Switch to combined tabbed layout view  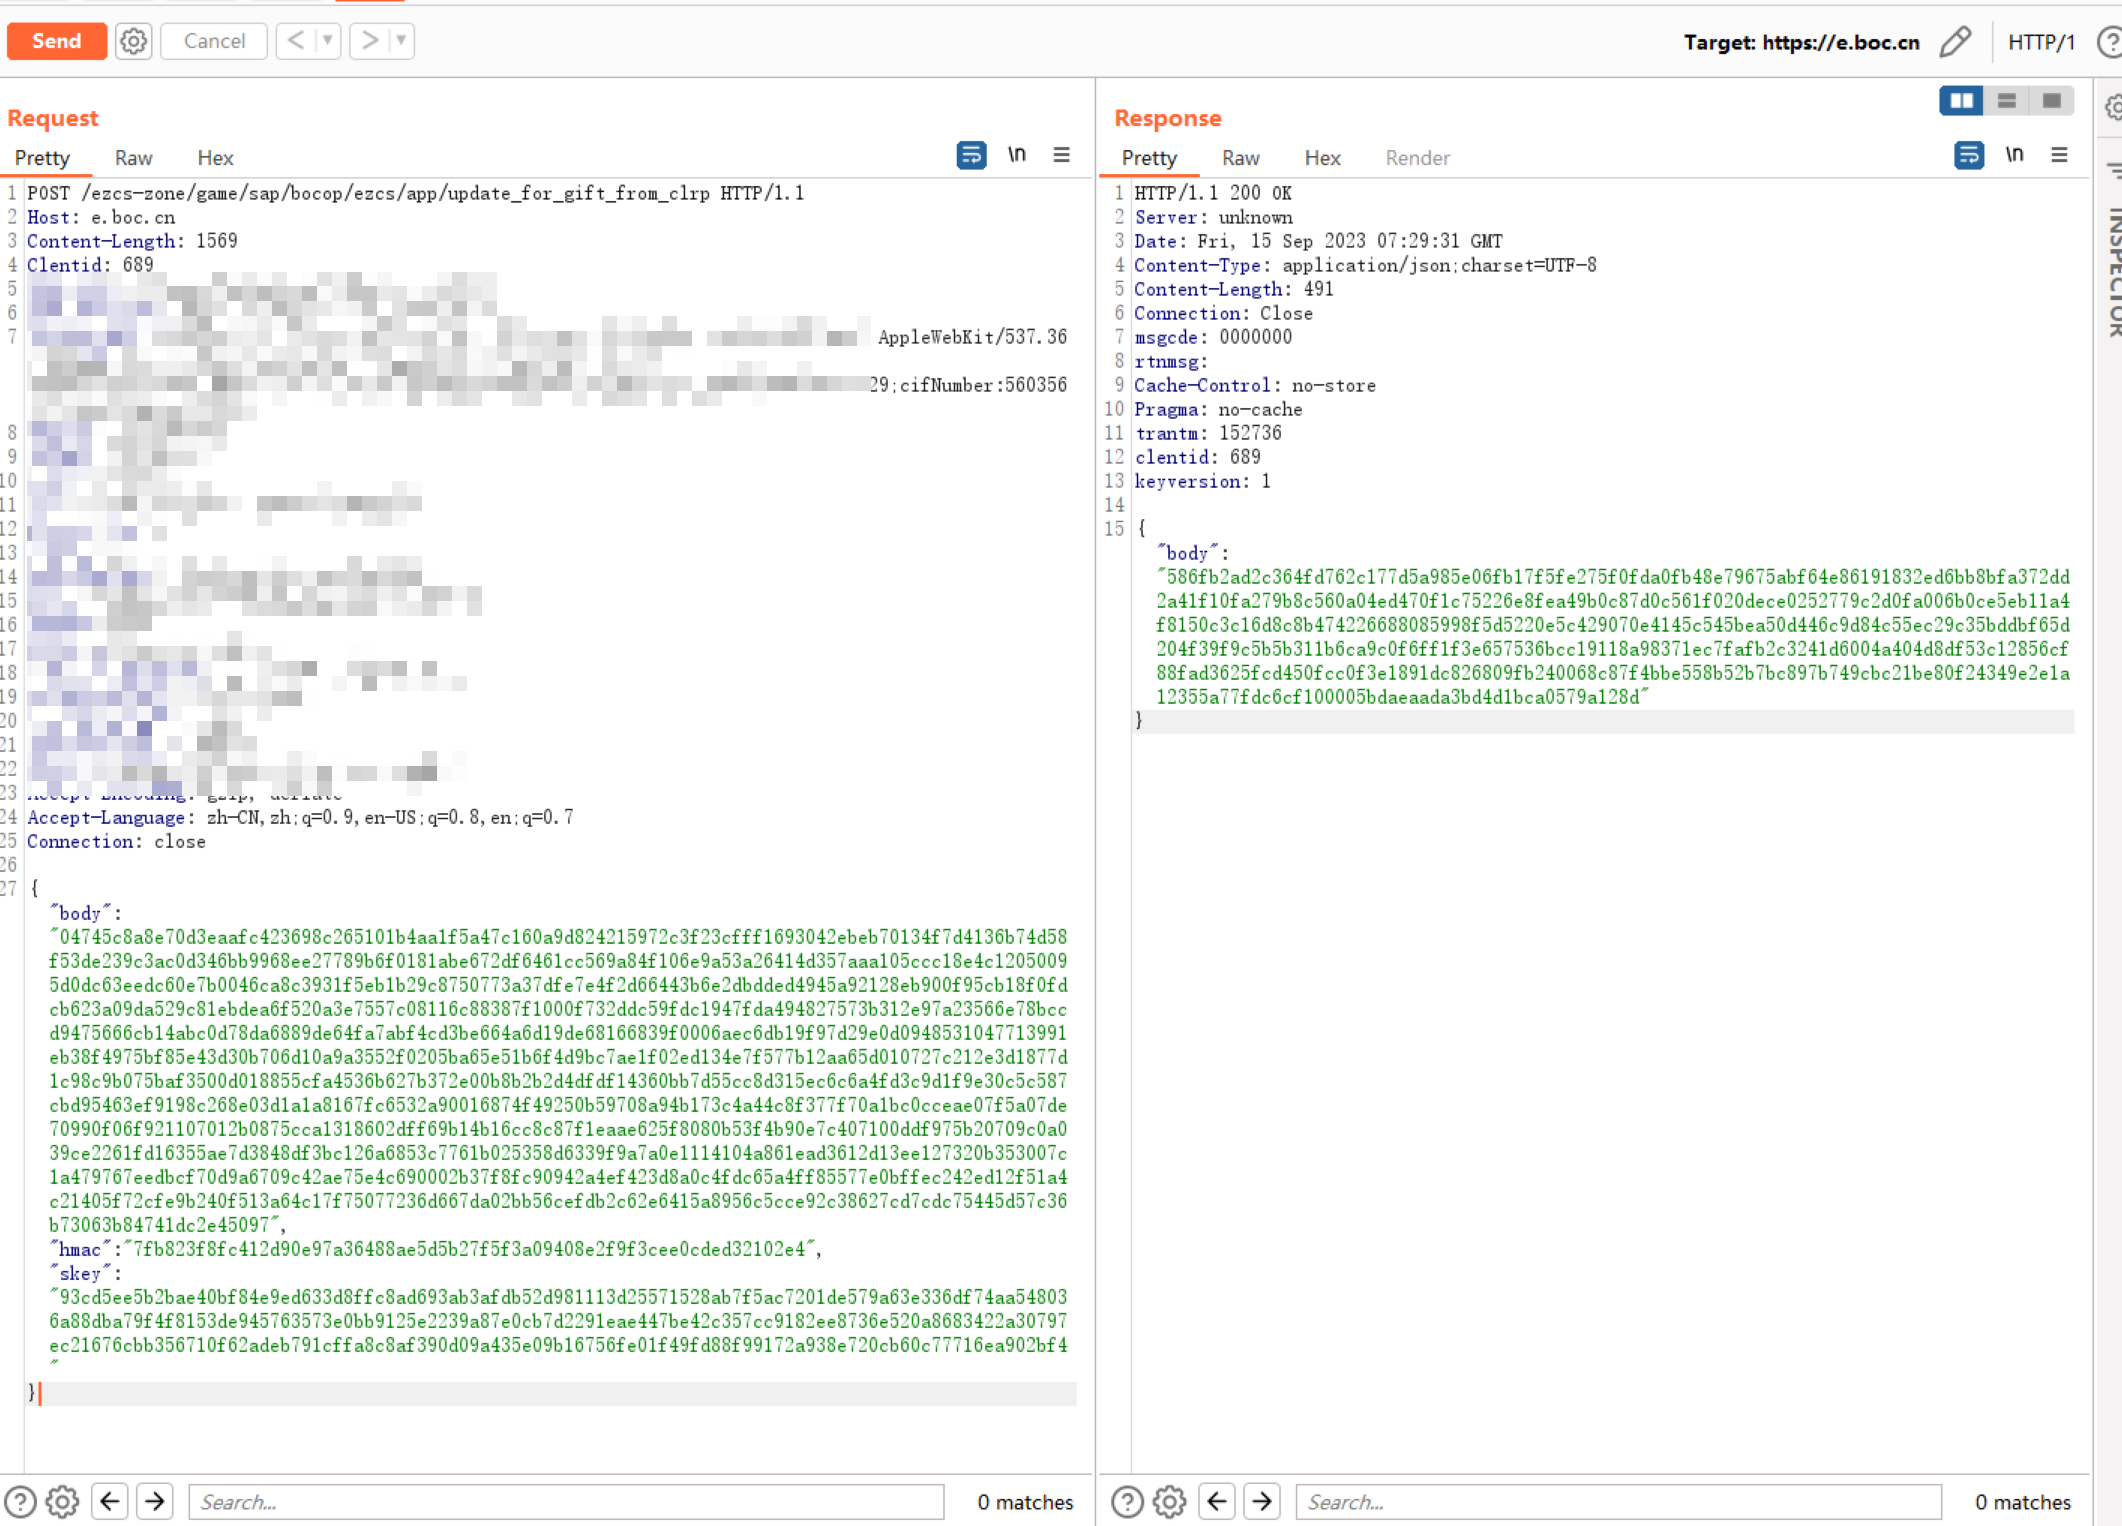[x=2051, y=101]
